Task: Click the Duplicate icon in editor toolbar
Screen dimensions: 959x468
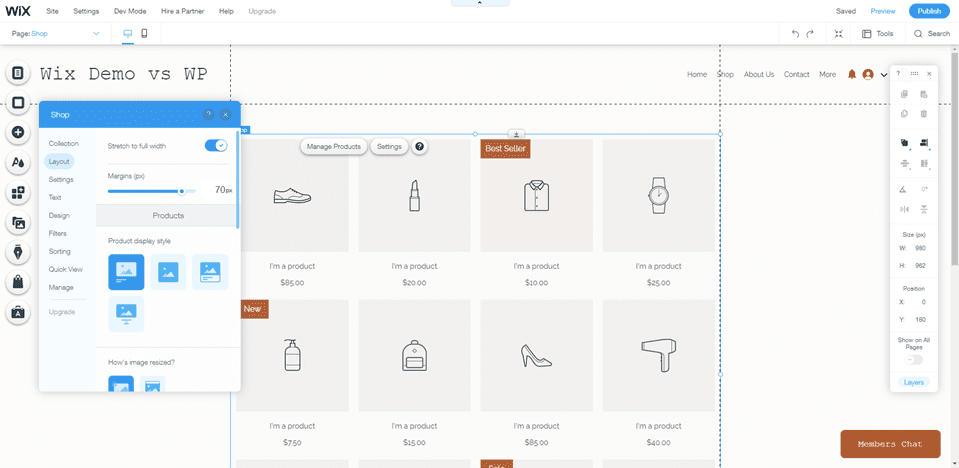Action: click(905, 114)
